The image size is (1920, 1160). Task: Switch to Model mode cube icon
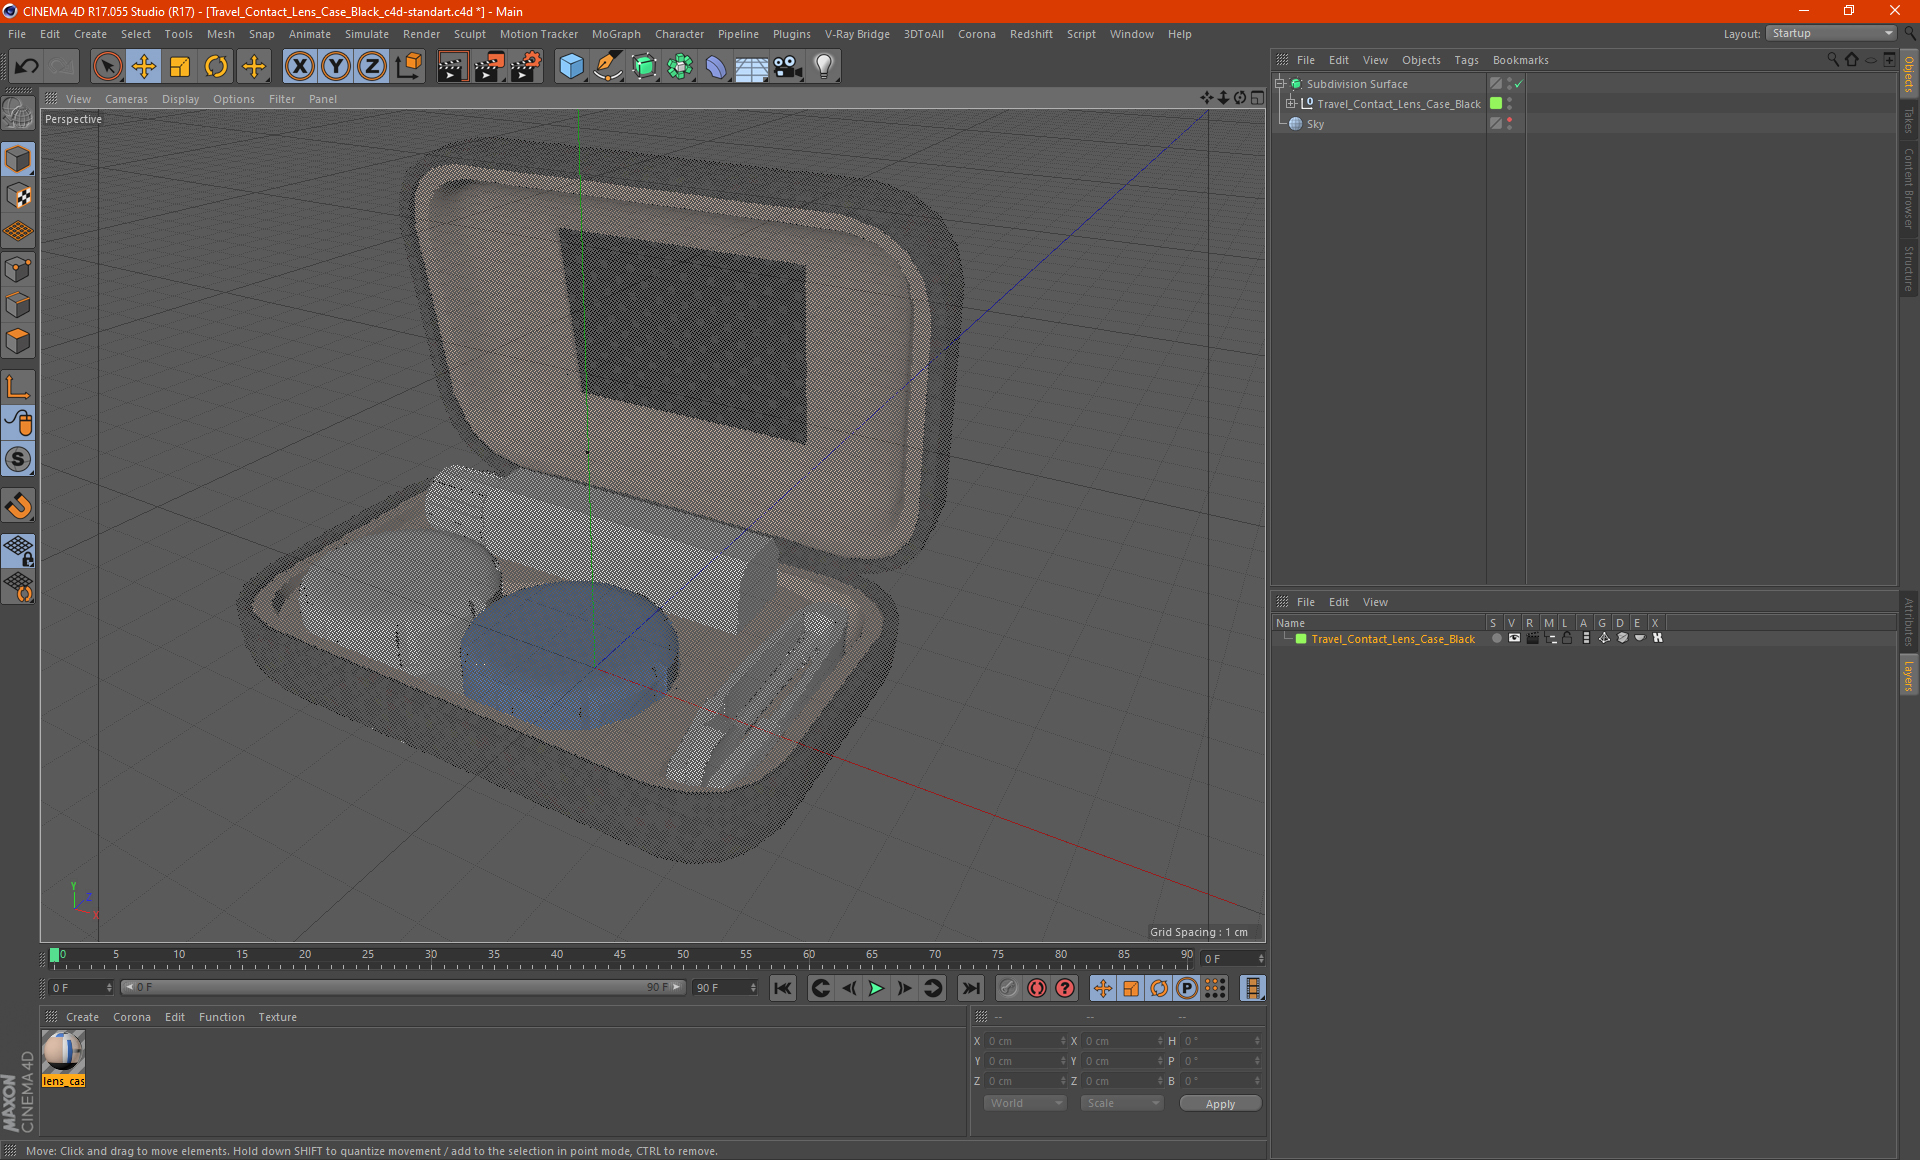pos(19,160)
